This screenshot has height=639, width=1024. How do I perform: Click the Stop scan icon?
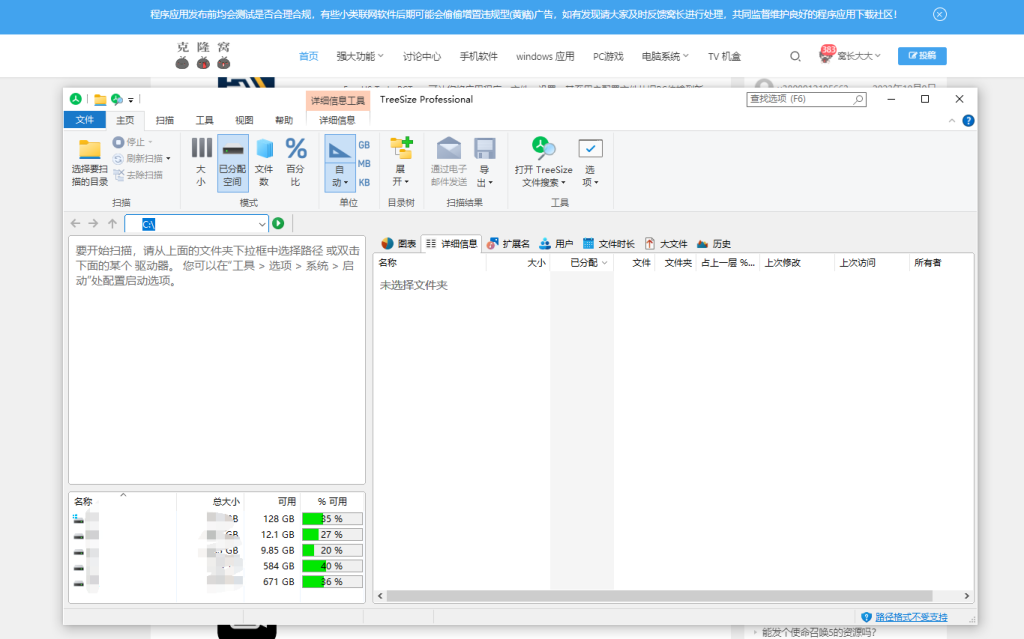[x=118, y=142]
